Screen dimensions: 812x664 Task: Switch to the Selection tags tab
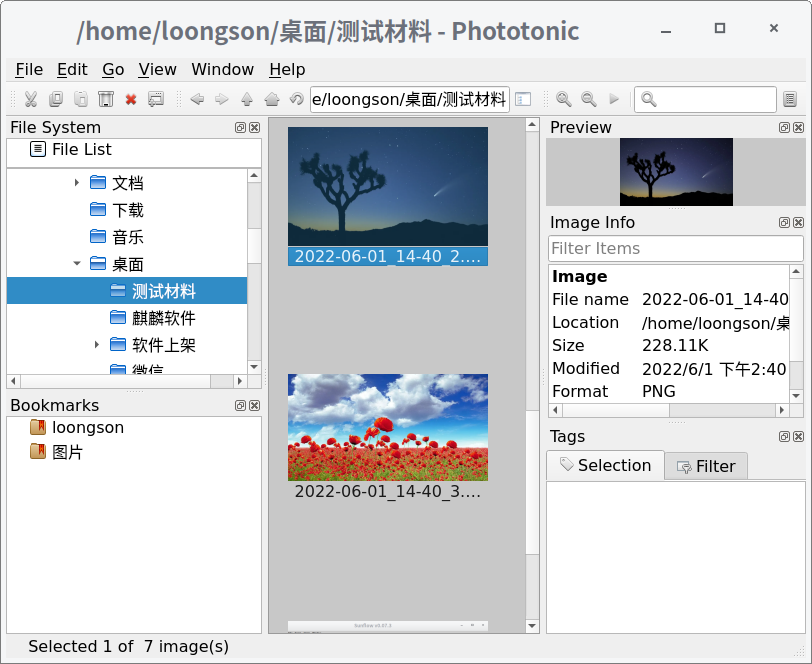tap(605, 465)
